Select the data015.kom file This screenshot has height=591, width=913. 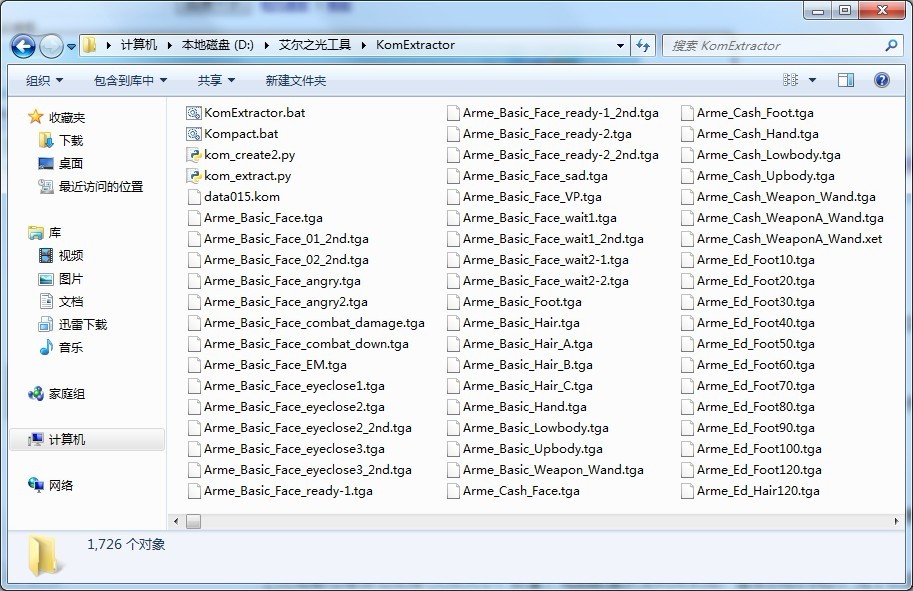tap(241, 197)
